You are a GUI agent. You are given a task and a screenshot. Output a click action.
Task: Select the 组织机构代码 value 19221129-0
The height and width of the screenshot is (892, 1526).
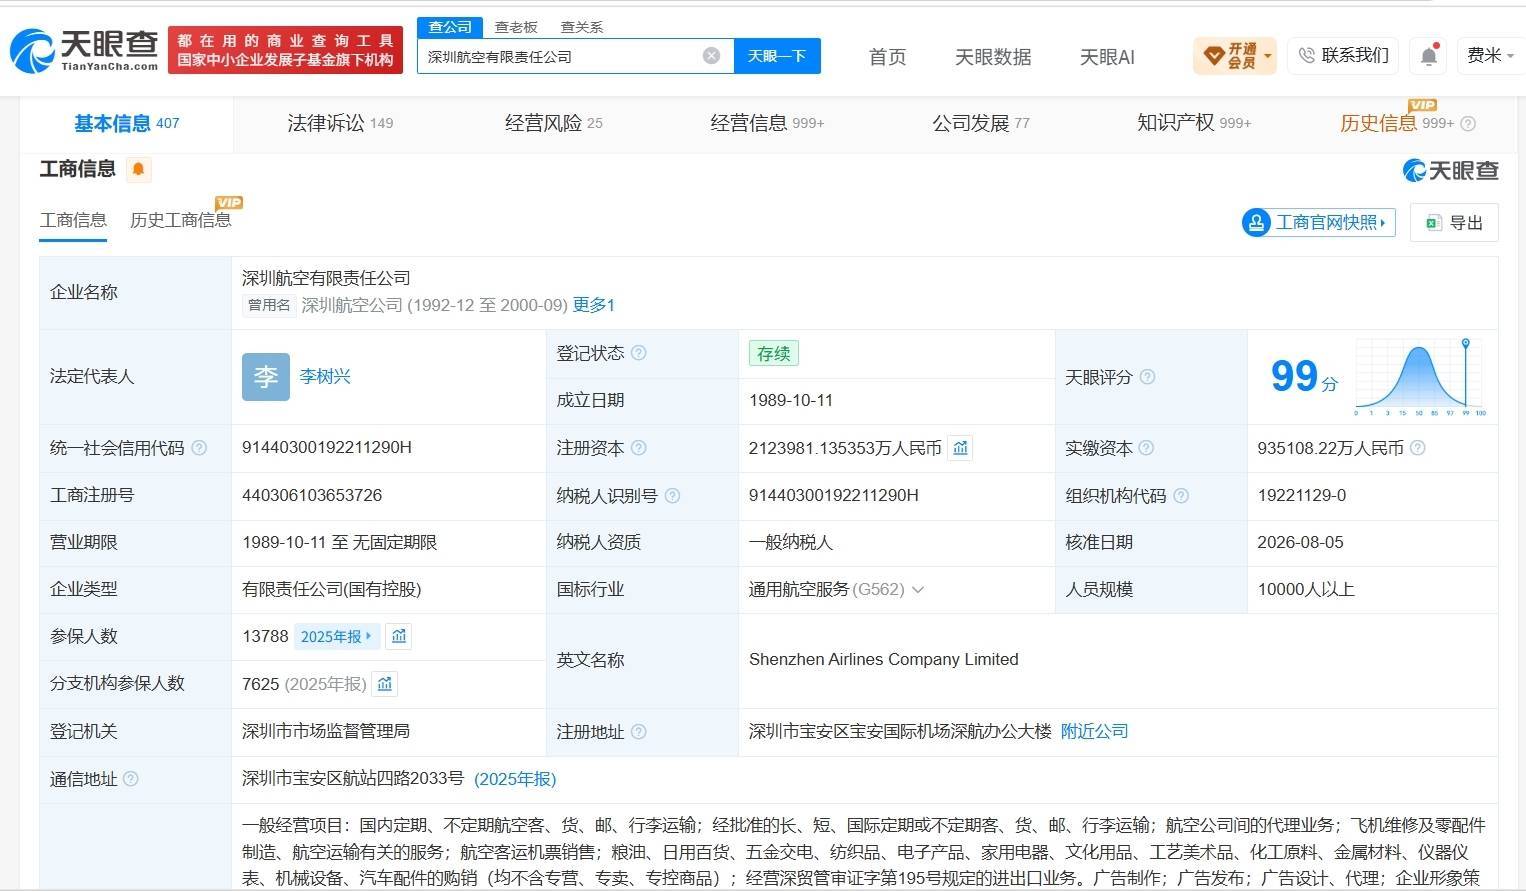tap(1302, 495)
